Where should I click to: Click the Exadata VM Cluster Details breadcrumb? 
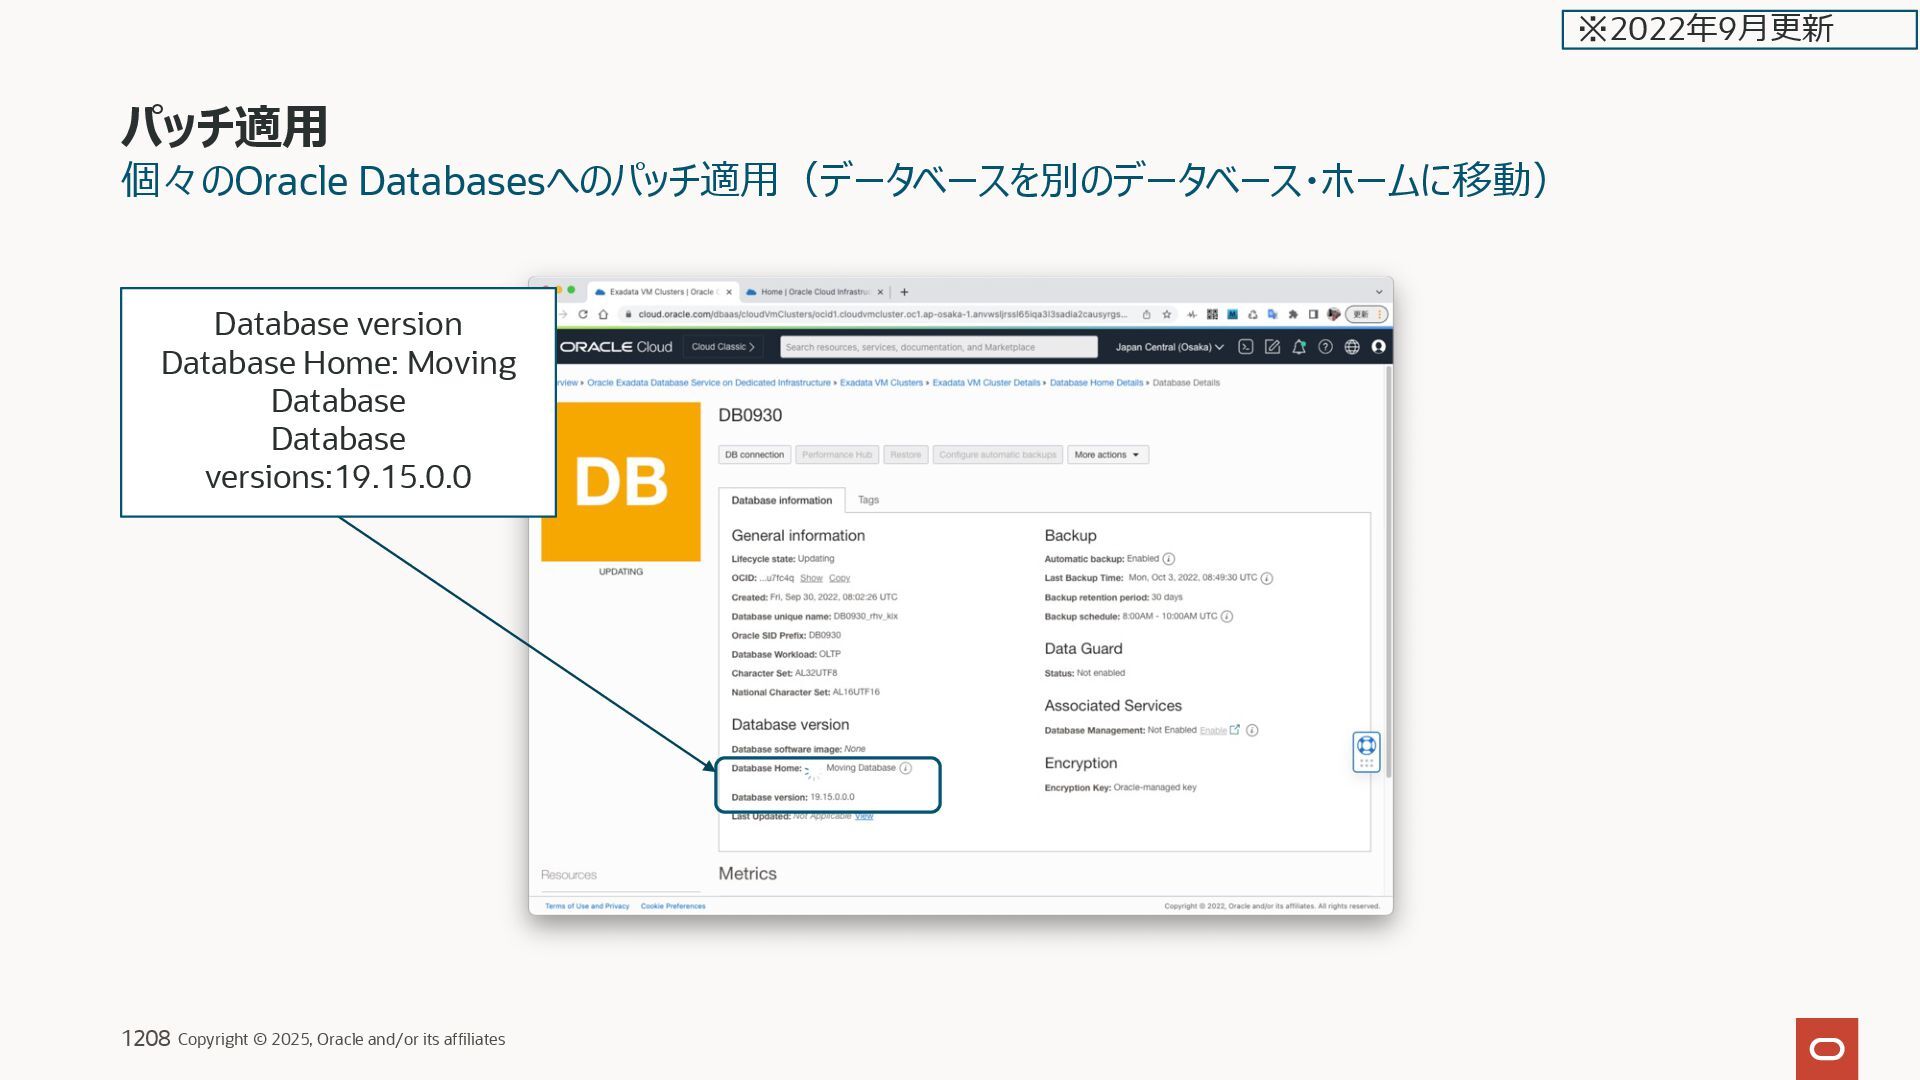pyautogui.click(x=985, y=383)
